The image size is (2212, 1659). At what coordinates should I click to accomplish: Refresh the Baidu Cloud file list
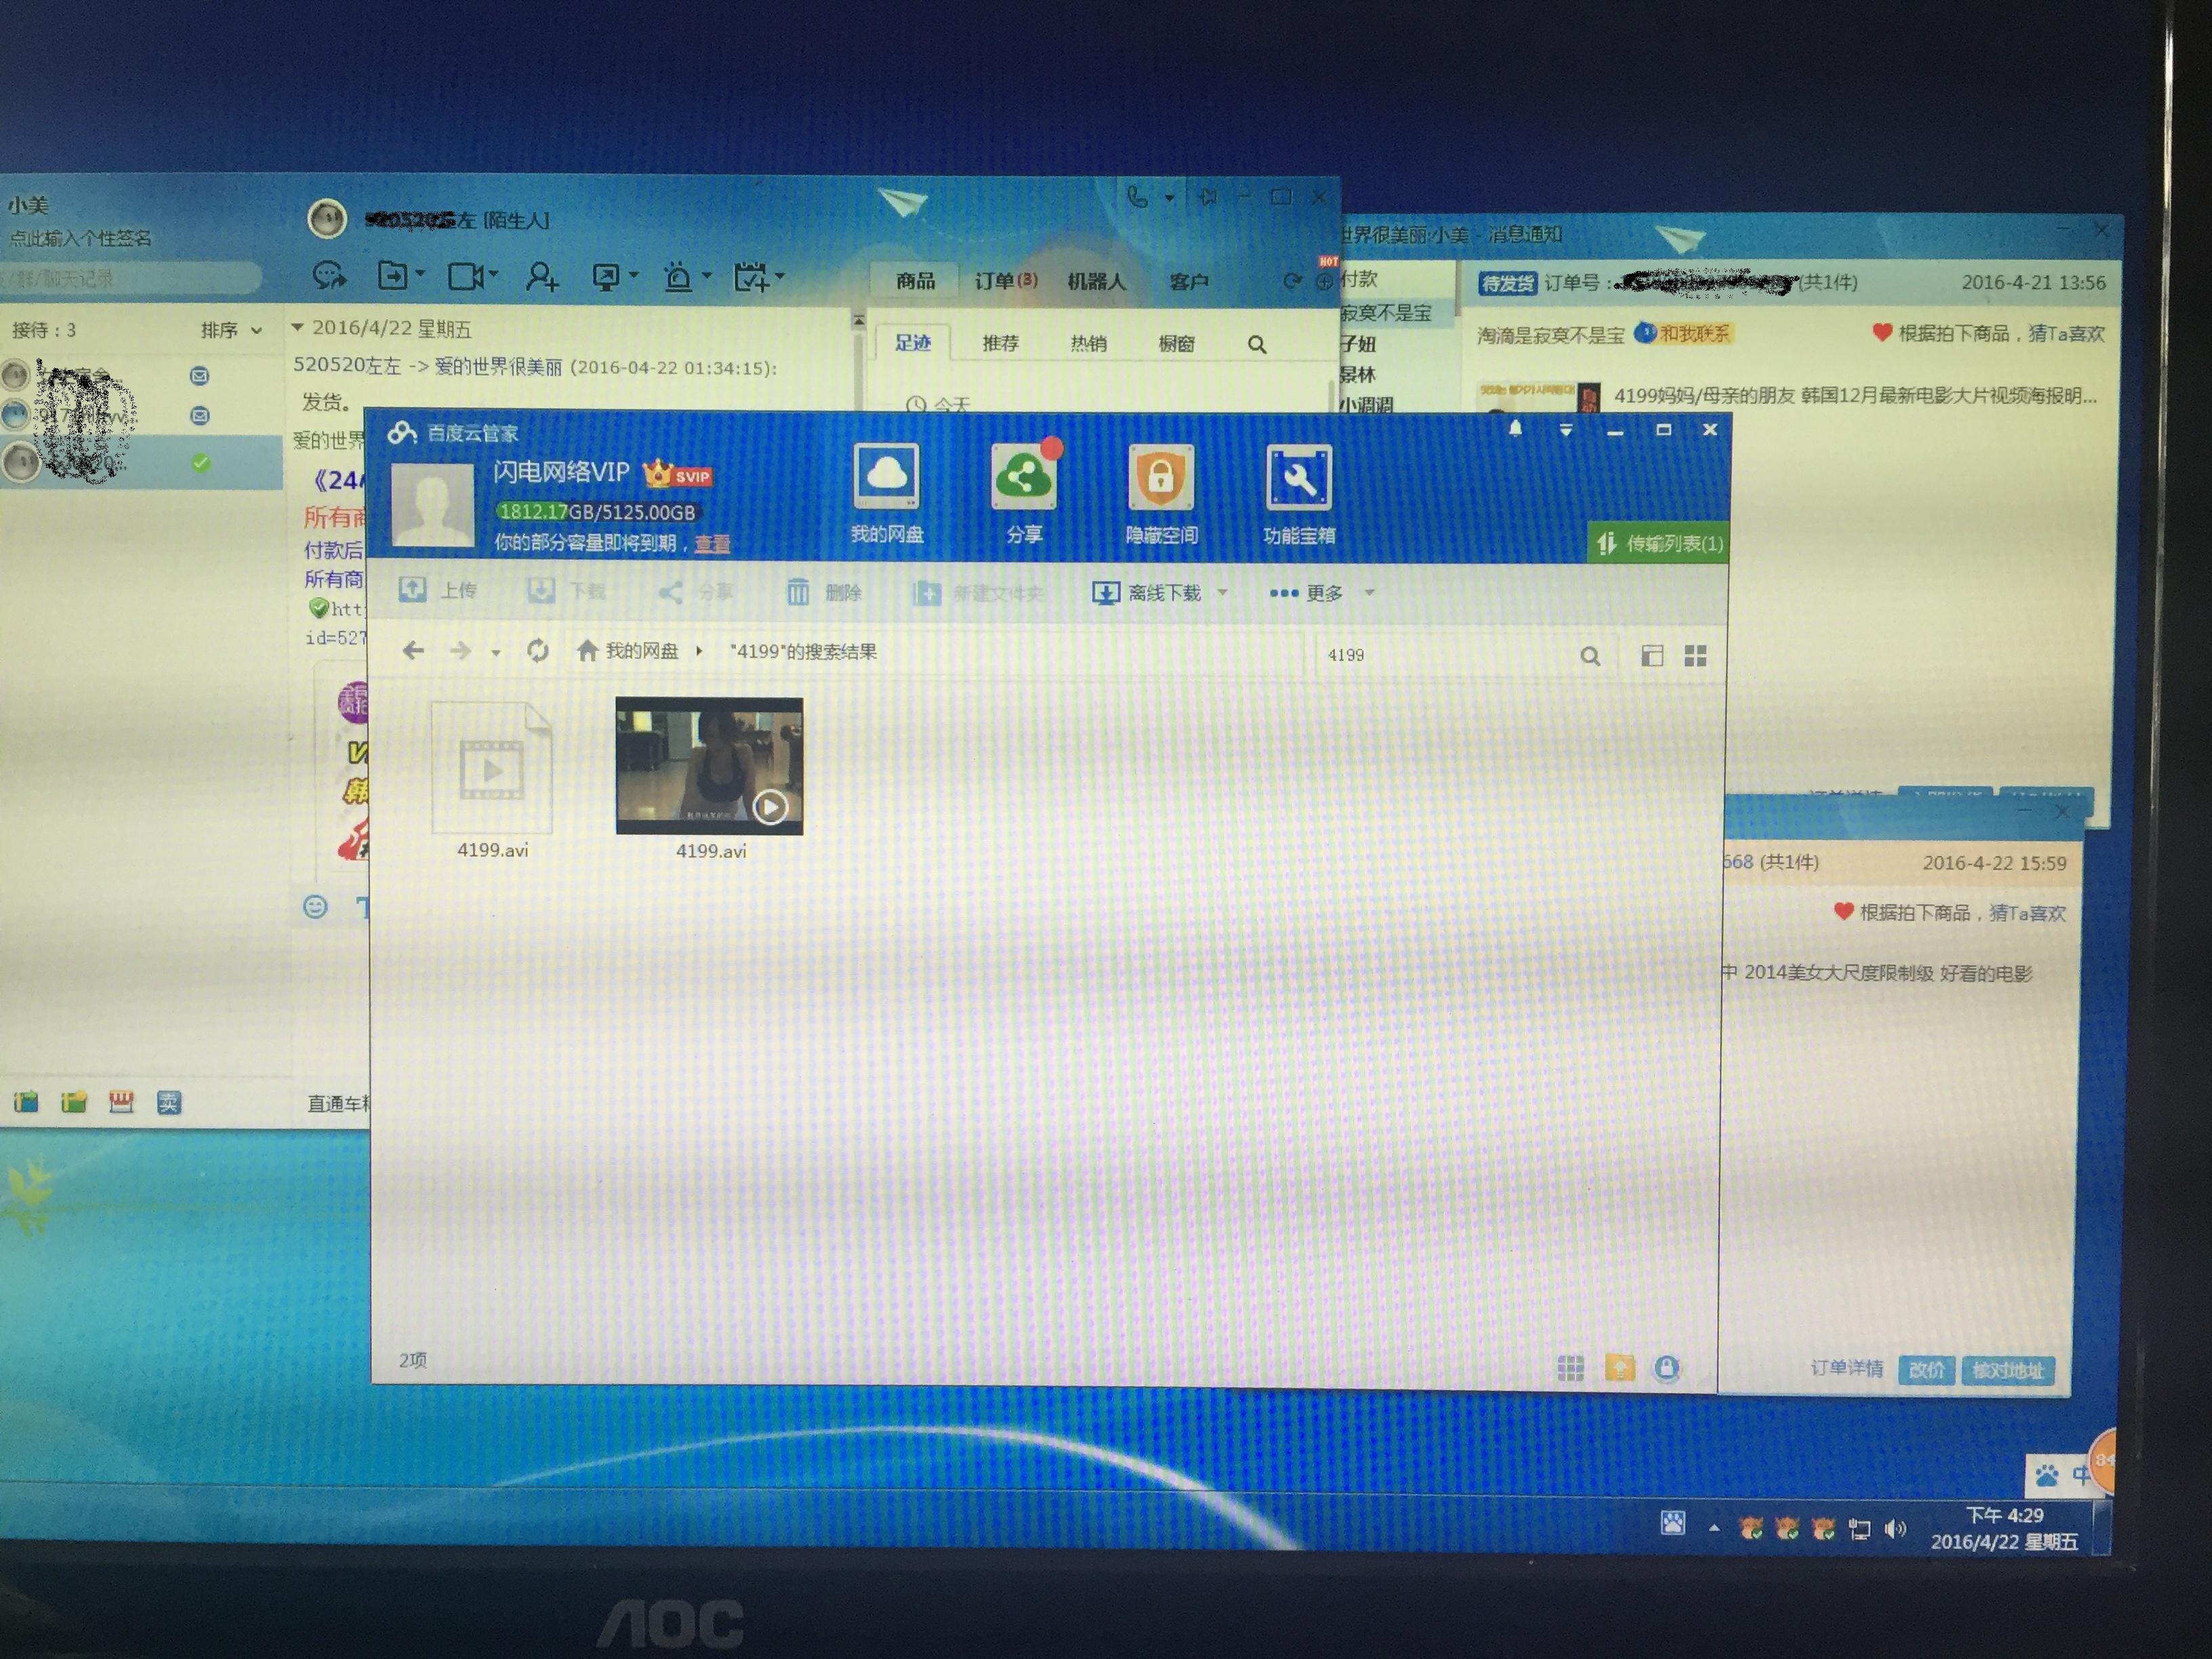tap(538, 651)
